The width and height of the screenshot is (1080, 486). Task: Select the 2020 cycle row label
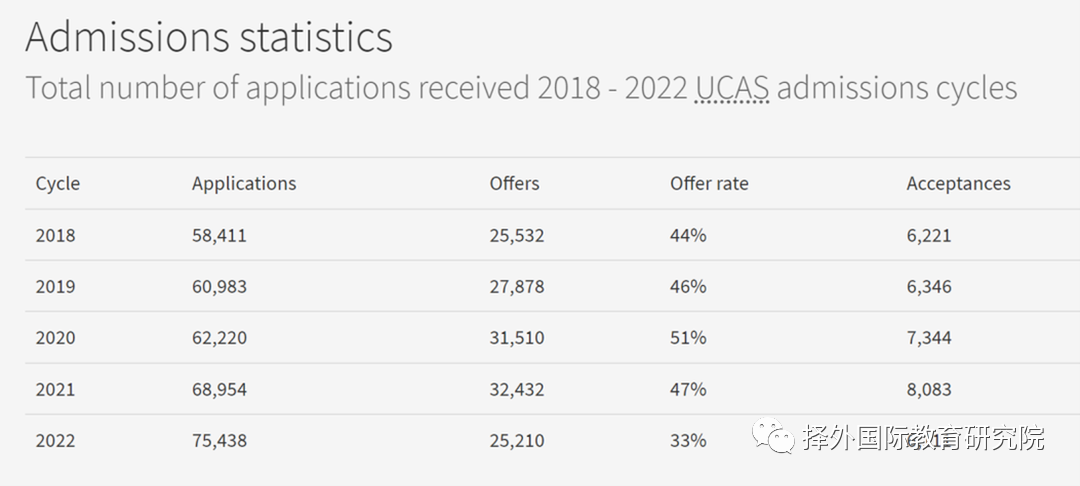click(56, 338)
